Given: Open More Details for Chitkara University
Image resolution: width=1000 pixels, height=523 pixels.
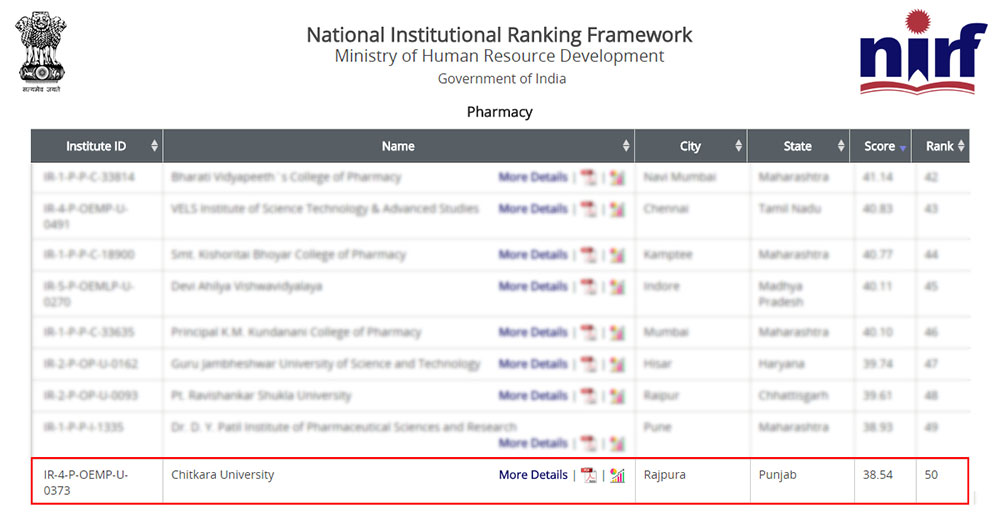Looking at the screenshot, I should point(533,475).
